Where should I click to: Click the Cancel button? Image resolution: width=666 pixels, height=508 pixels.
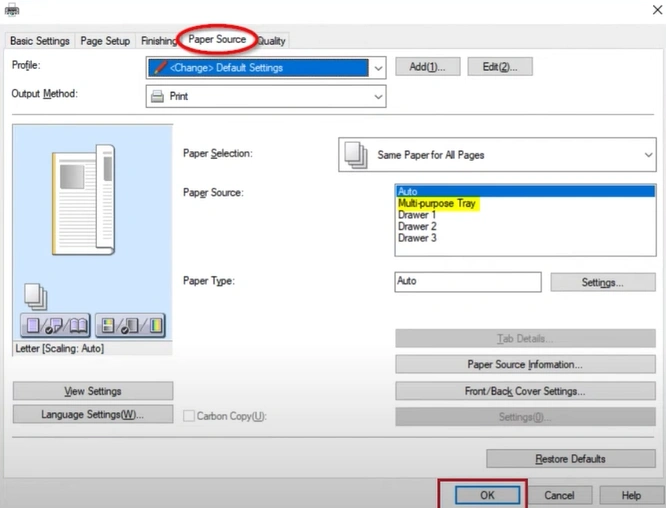pos(559,495)
